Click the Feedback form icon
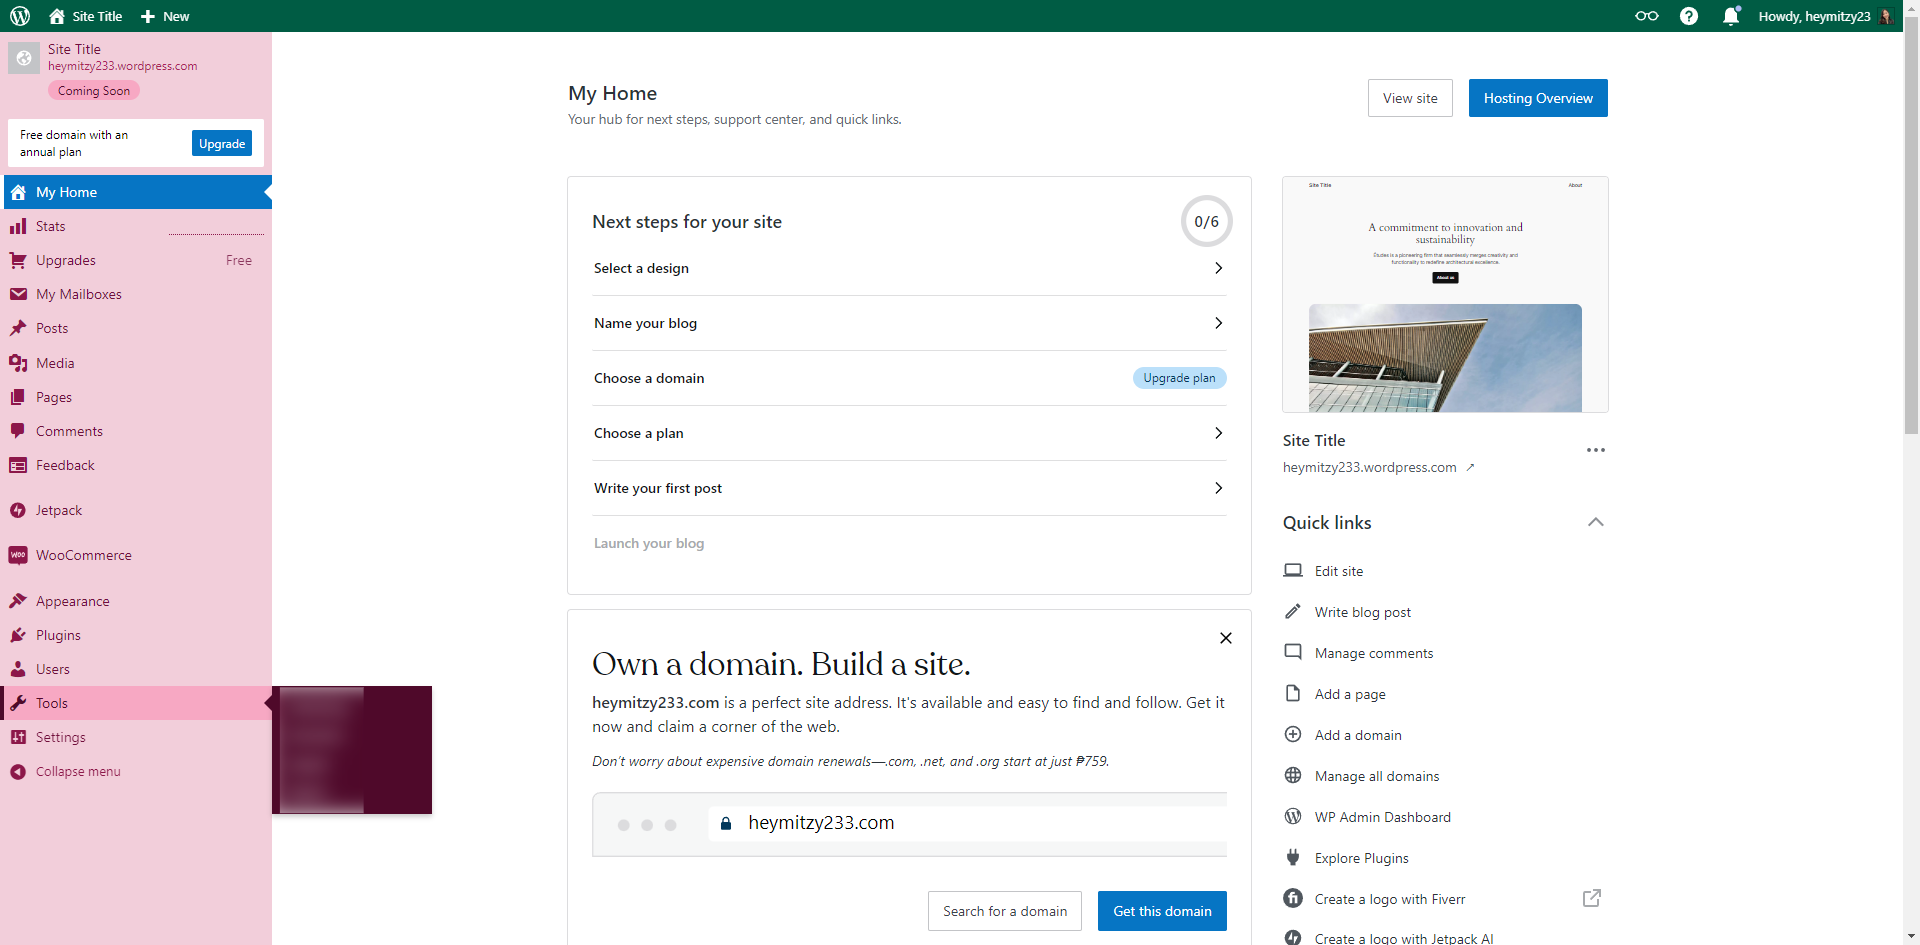1920x945 pixels. pos(18,465)
